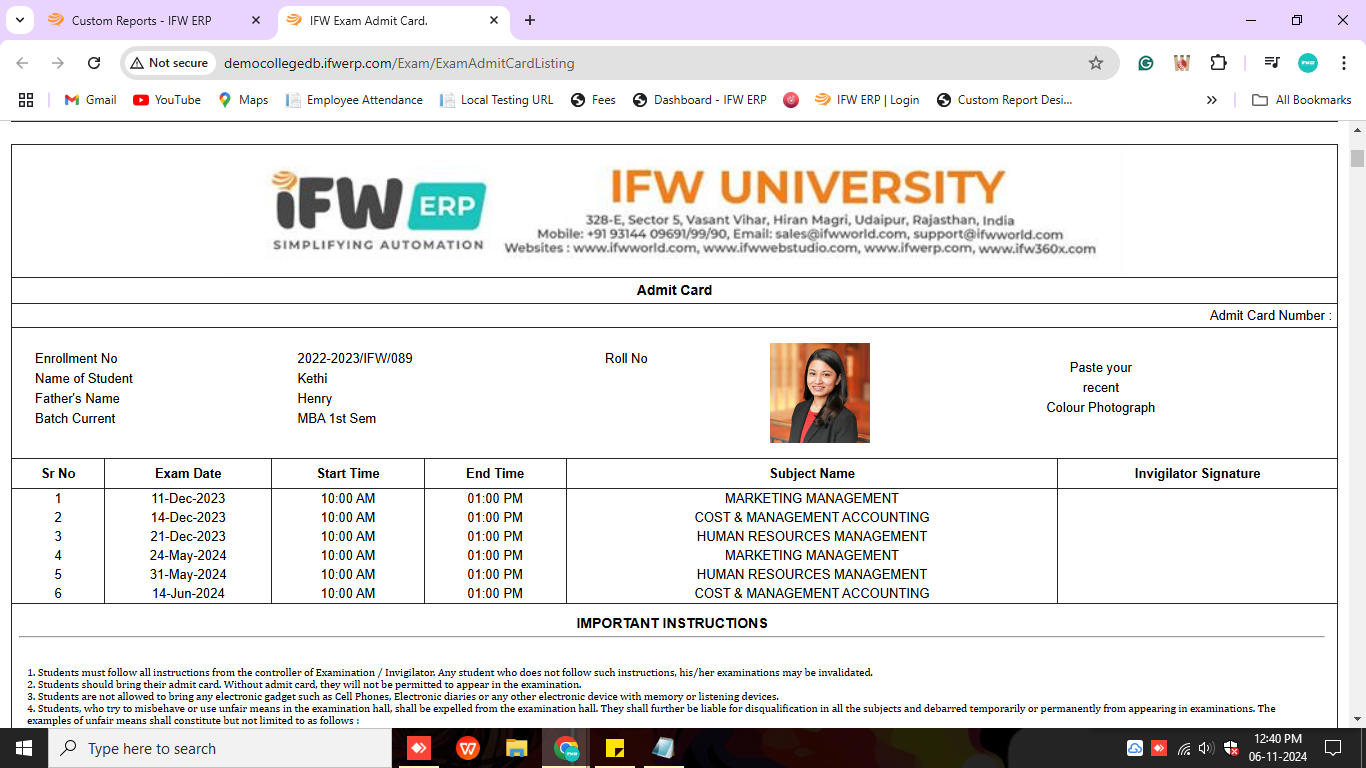Click the page vertical scrollbar thumb
This screenshot has height=768, width=1366.
1357,158
